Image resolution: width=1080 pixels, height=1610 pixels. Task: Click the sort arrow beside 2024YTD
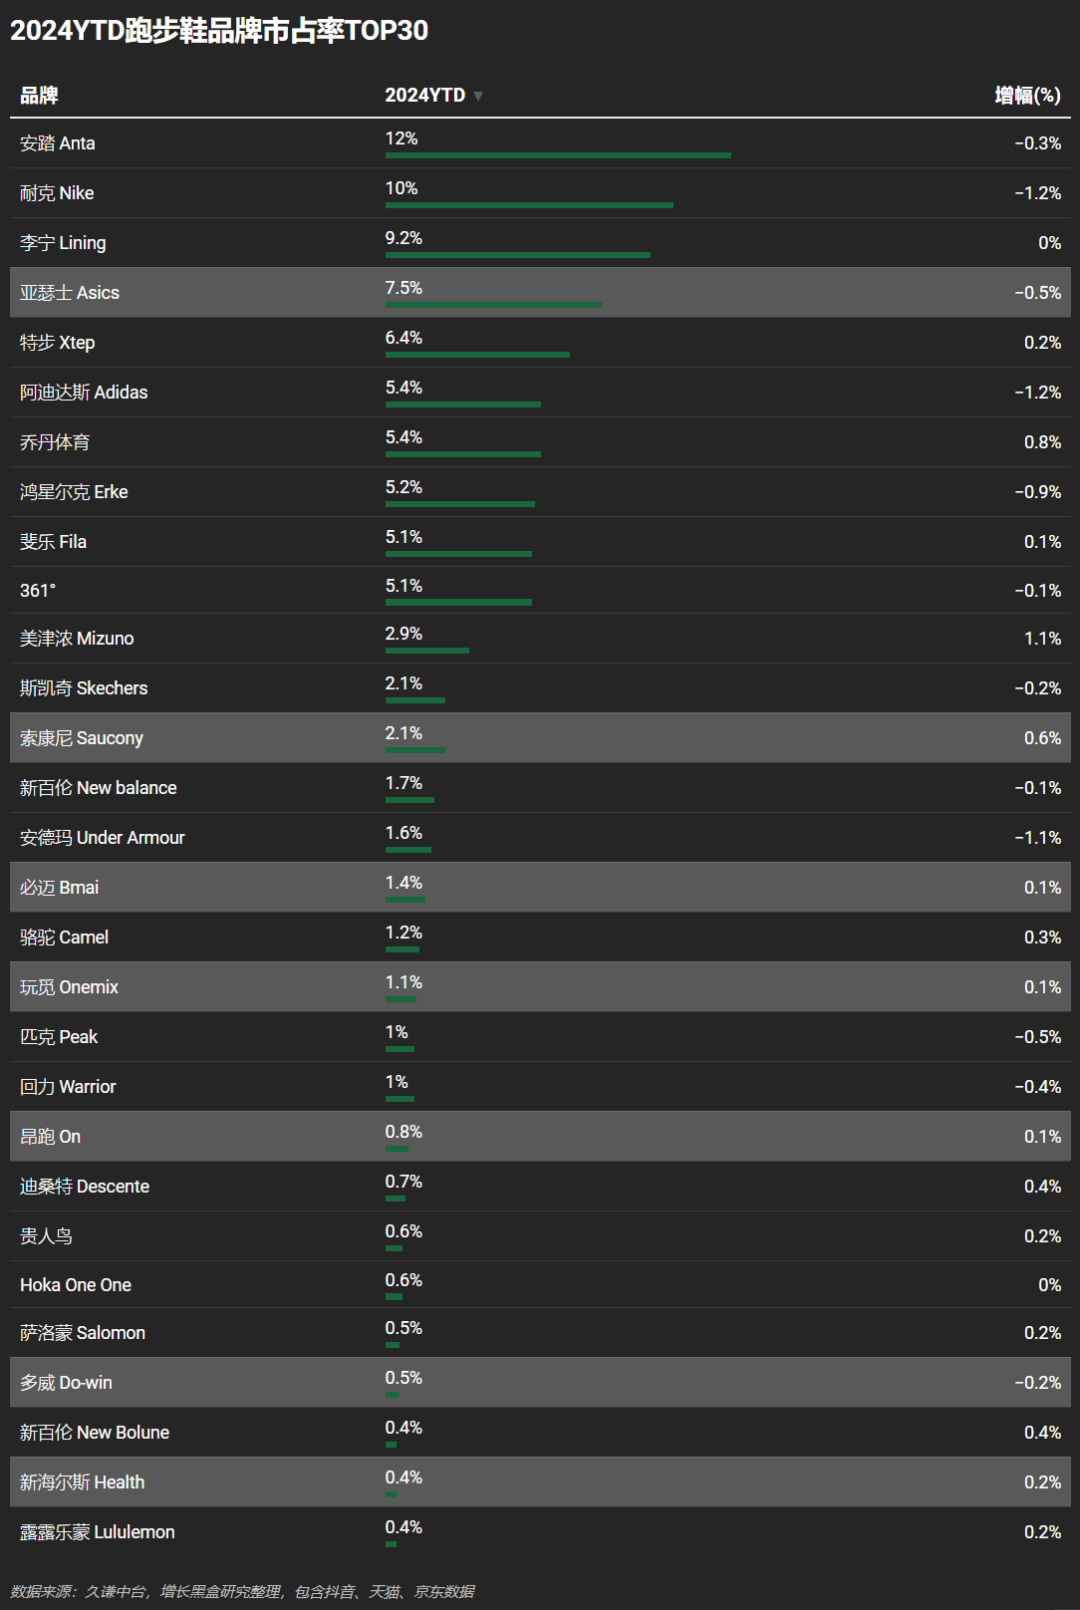[478, 96]
